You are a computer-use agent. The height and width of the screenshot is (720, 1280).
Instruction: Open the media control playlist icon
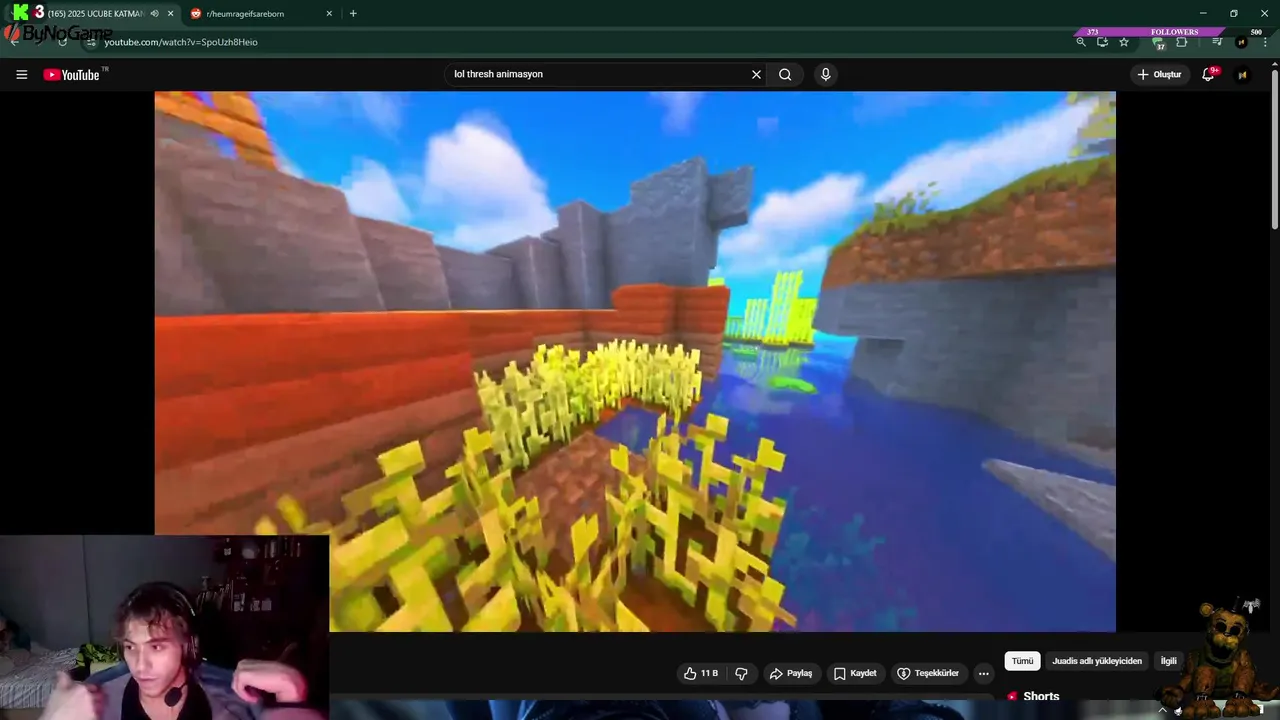click(1217, 42)
